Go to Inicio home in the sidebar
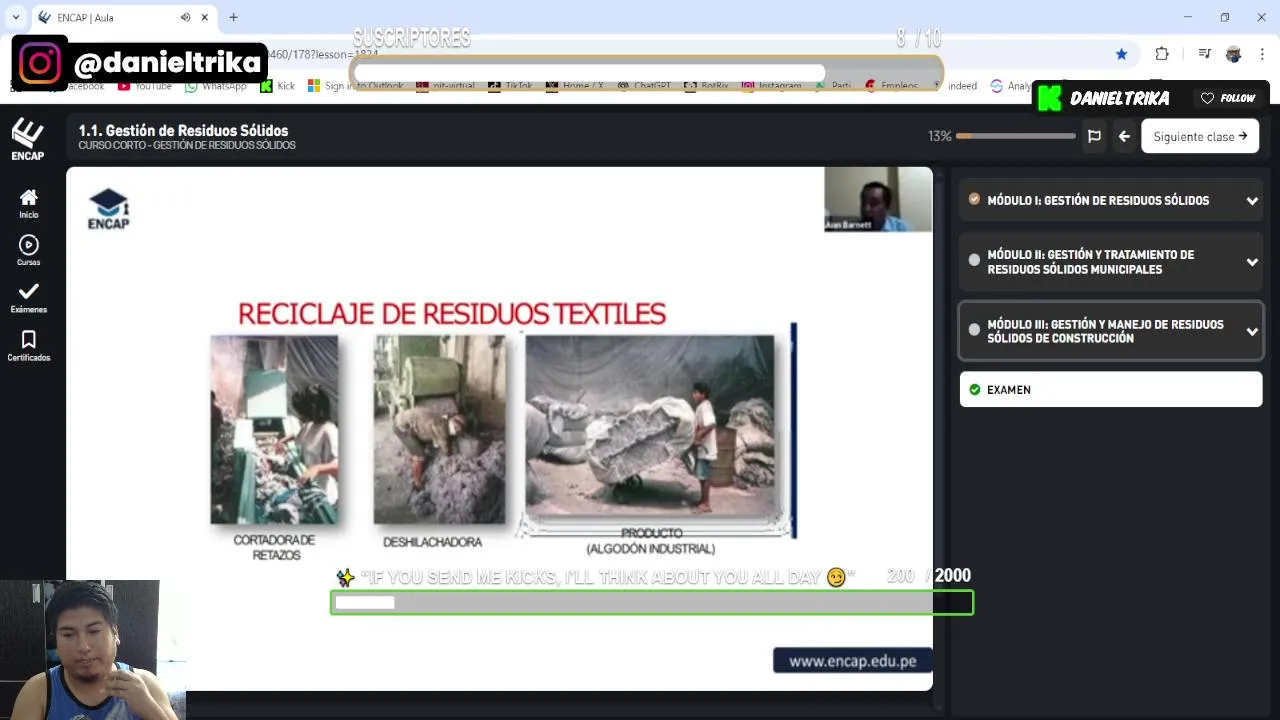 pyautogui.click(x=28, y=203)
